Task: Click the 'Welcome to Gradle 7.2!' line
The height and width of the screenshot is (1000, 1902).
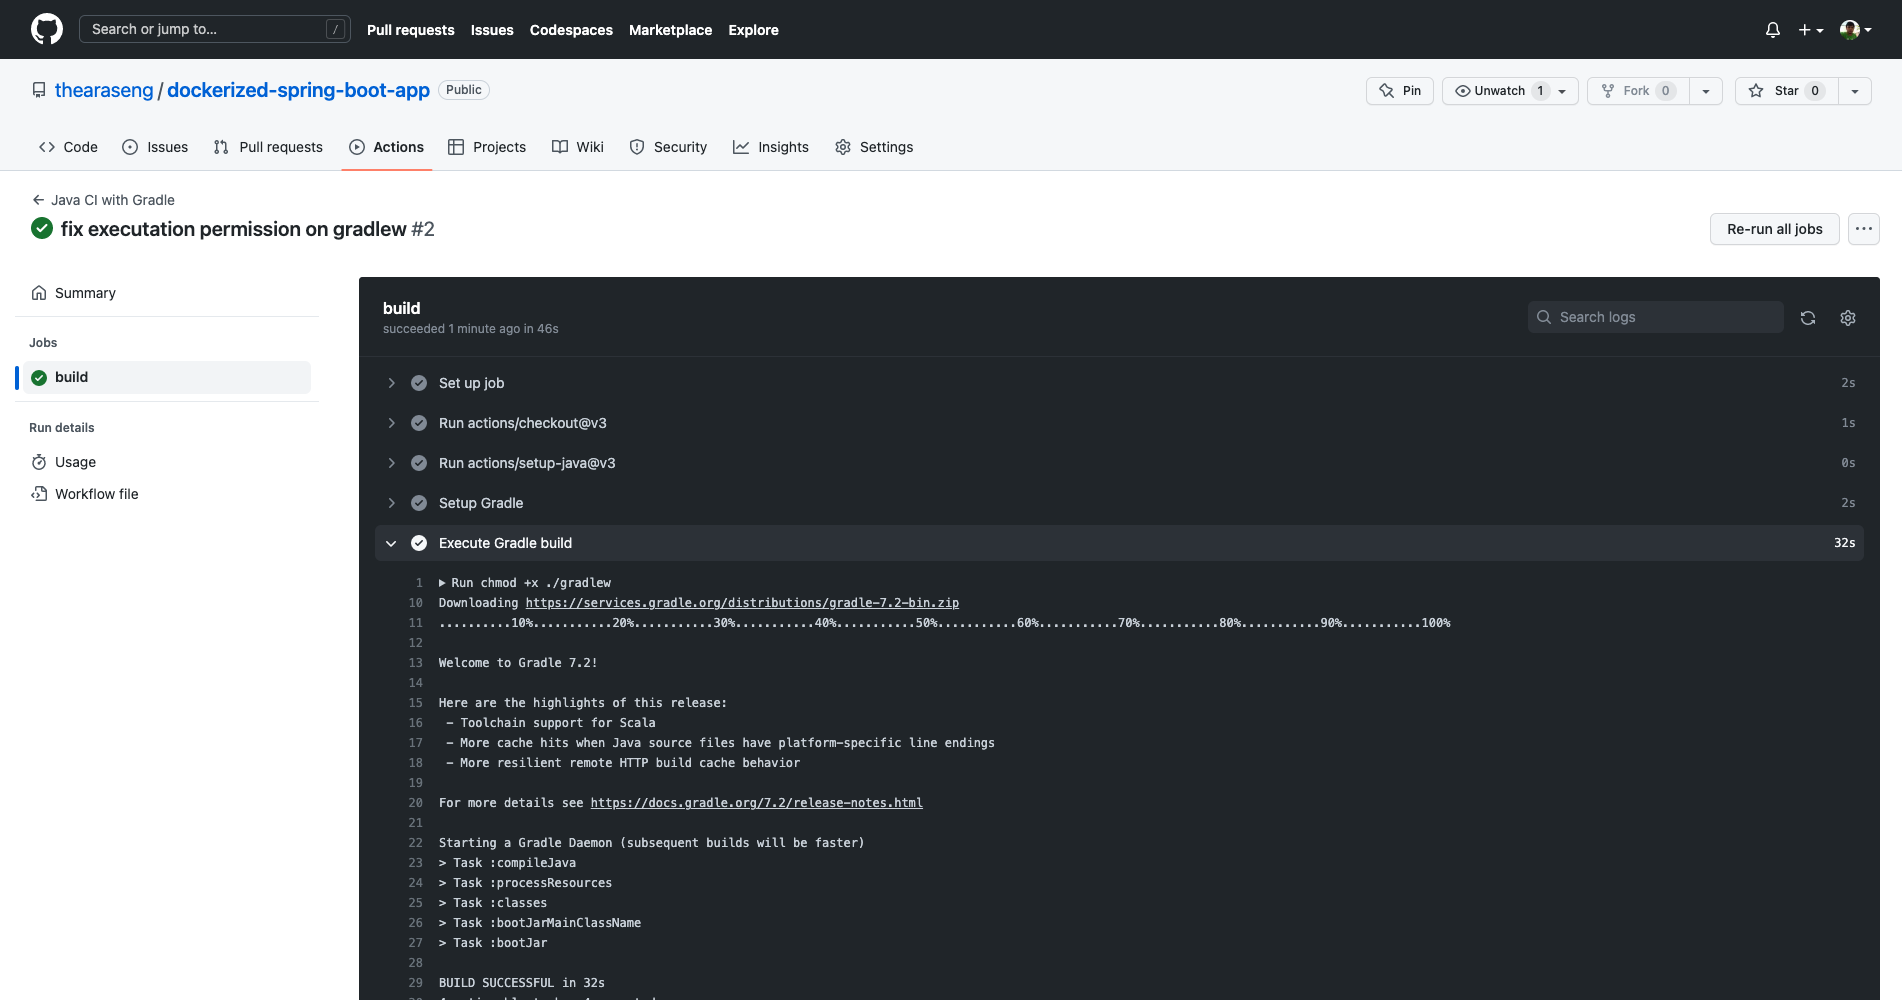Action: [518, 663]
